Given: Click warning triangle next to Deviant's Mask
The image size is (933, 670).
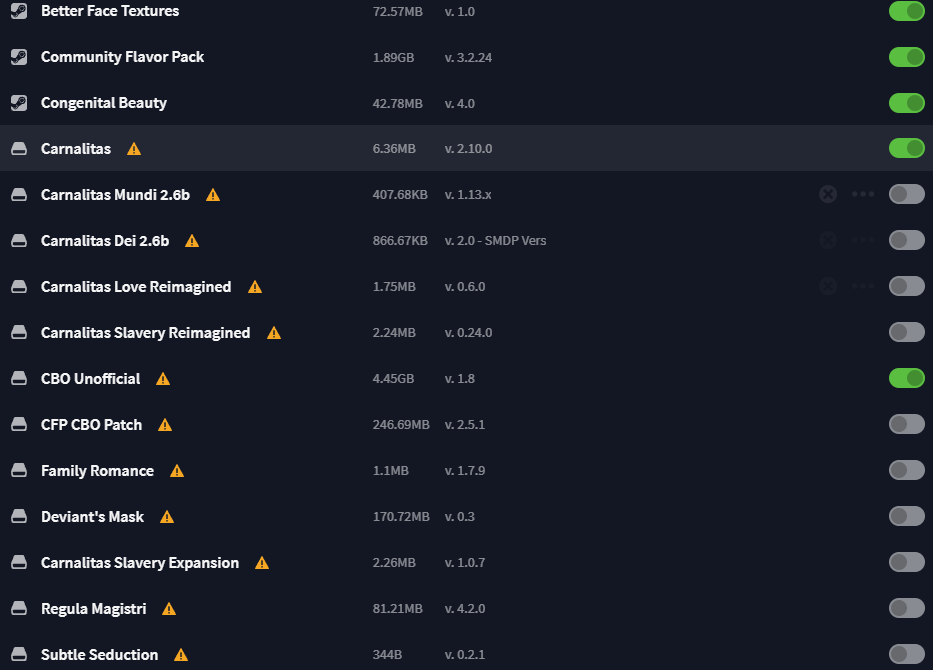Looking at the screenshot, I should (x=167, y=517).
